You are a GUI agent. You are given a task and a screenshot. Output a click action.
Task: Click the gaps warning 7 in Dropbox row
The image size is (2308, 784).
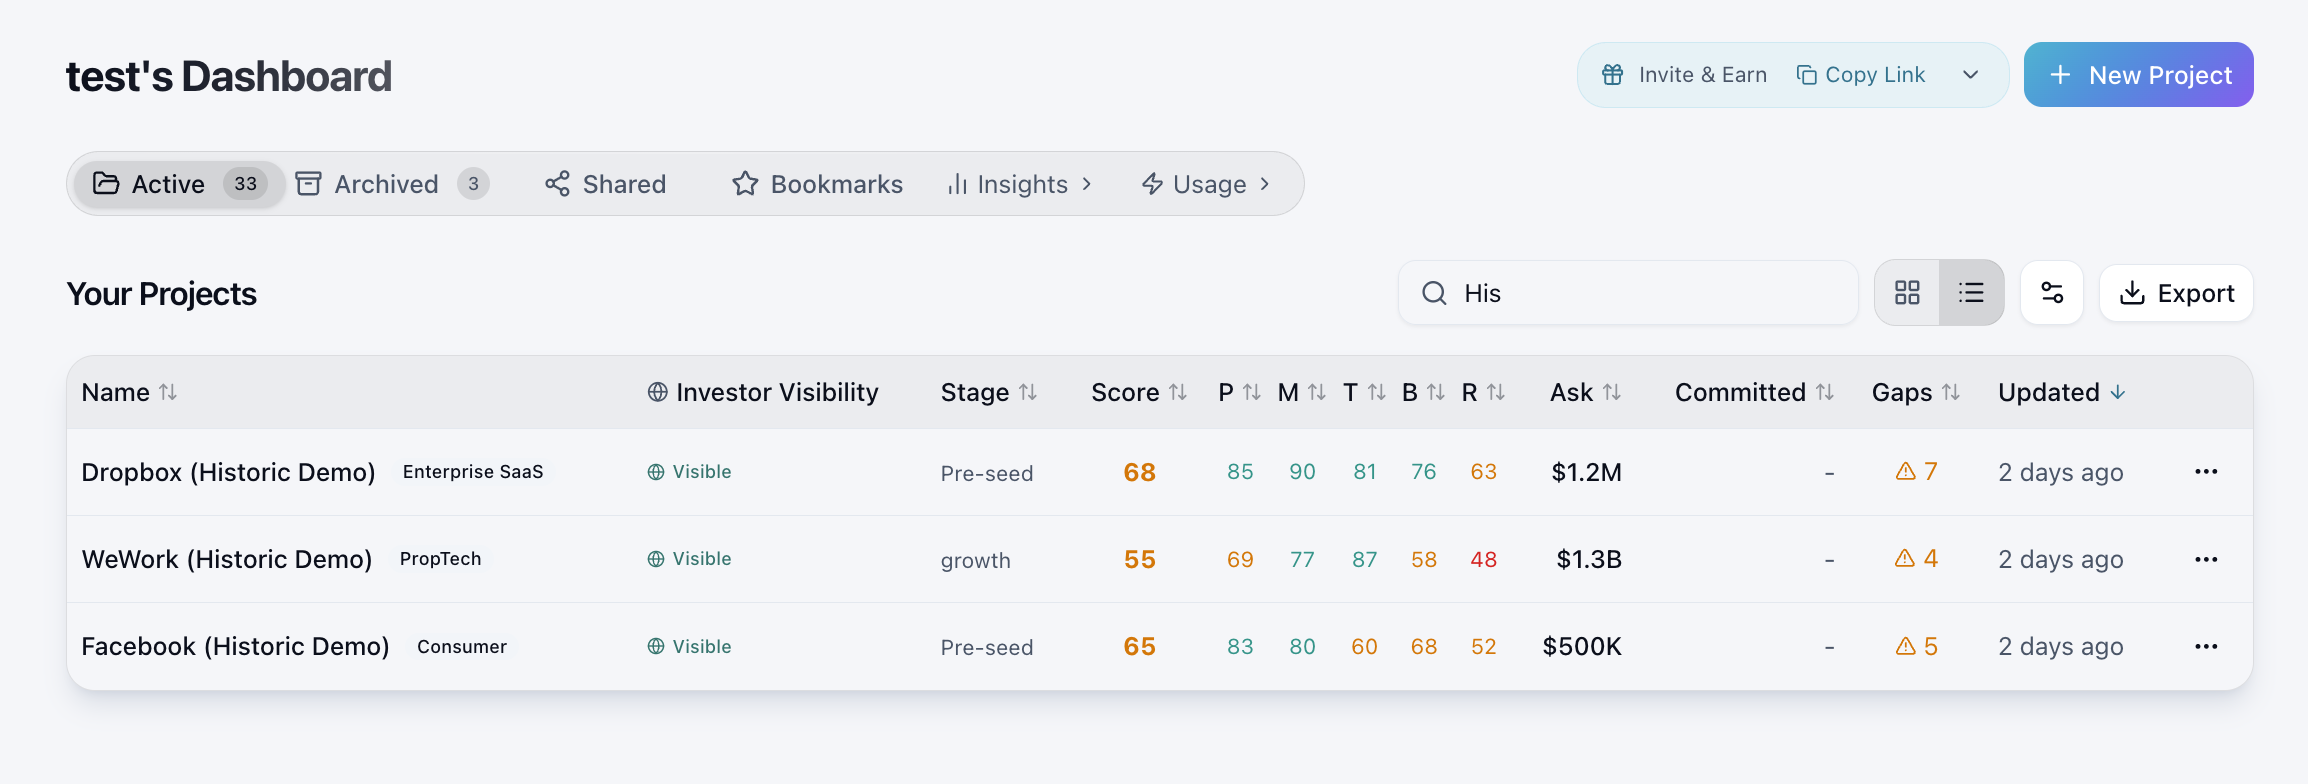click(1916, 471)
